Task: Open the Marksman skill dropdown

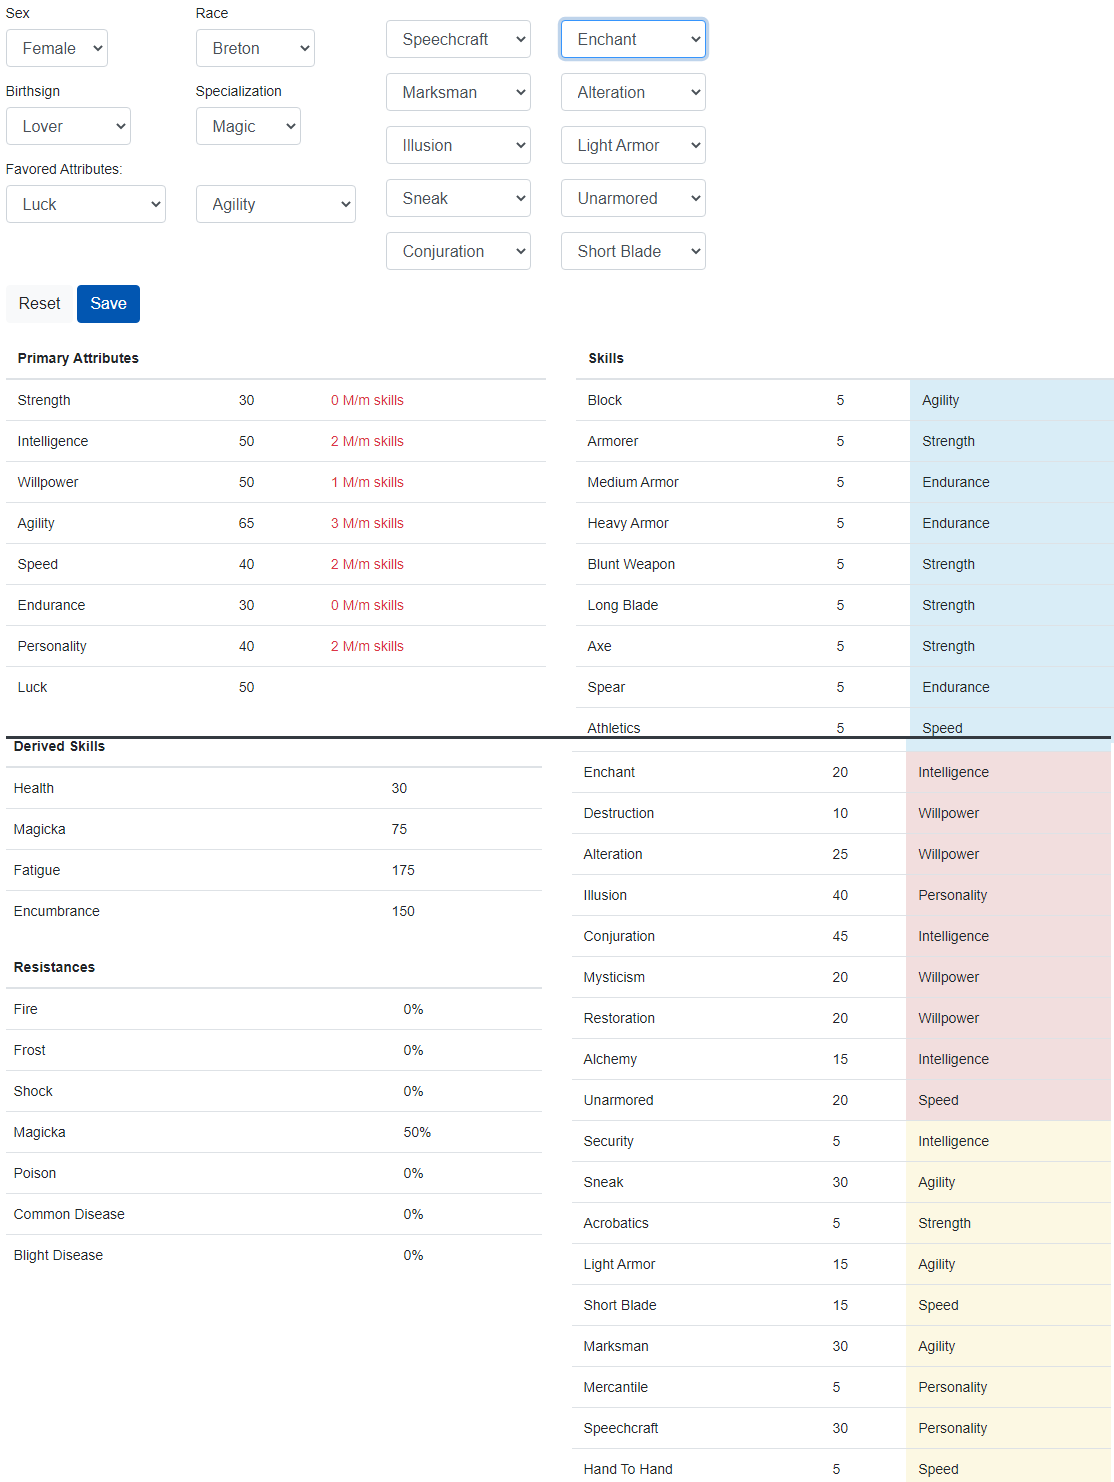Action: tap(458, 92)
